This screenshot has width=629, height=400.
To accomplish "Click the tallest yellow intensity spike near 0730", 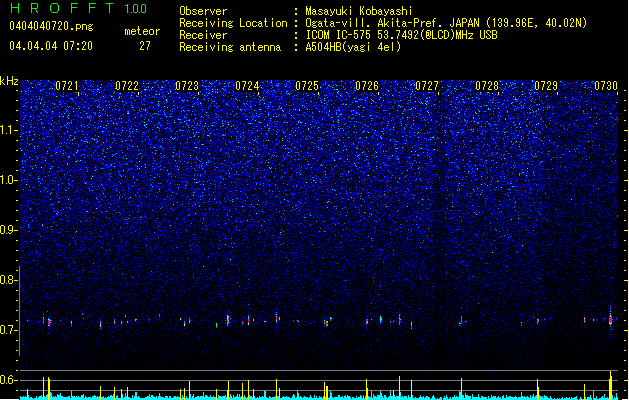I will 611,385.
